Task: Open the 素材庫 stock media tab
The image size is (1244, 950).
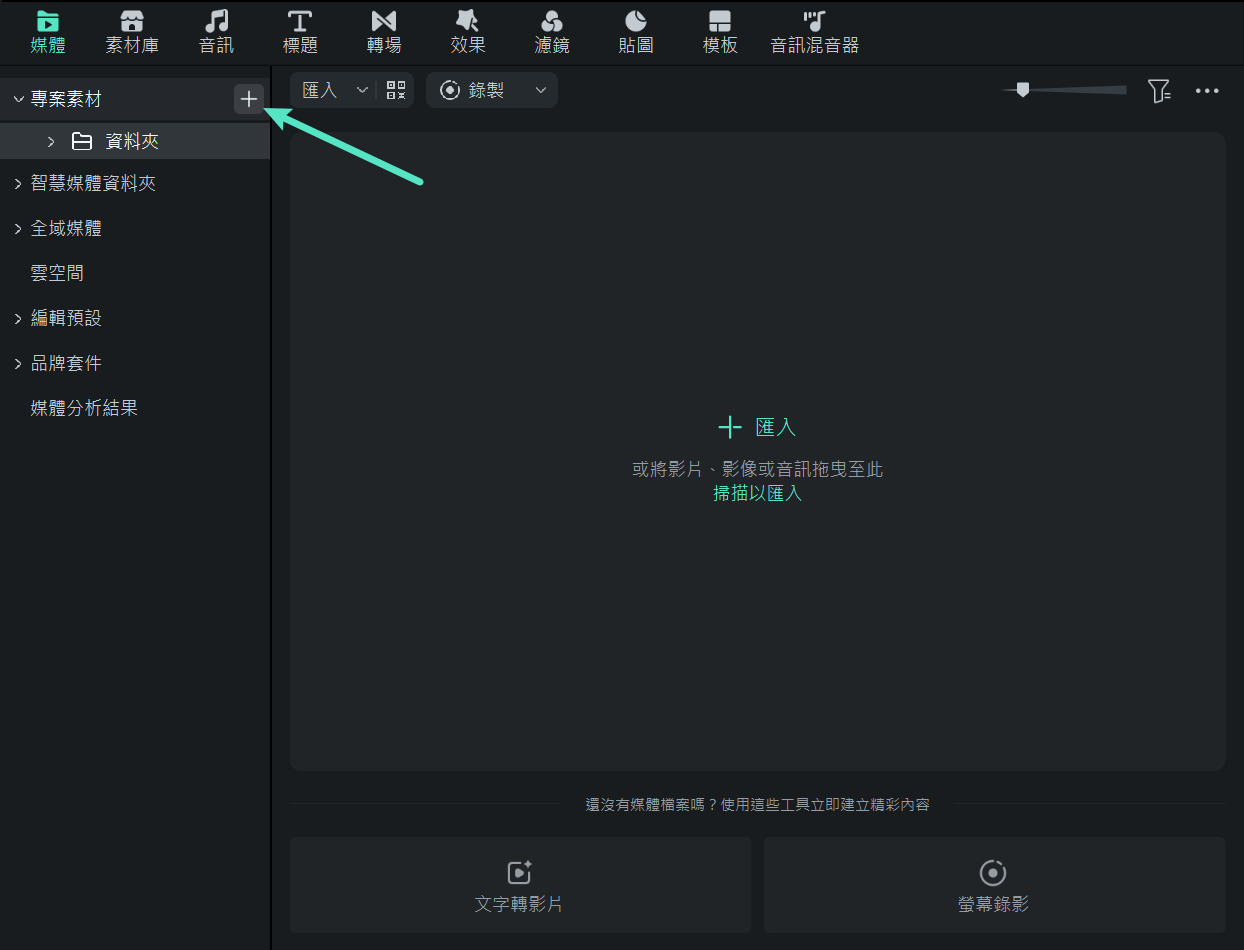Action: (132, 32)
